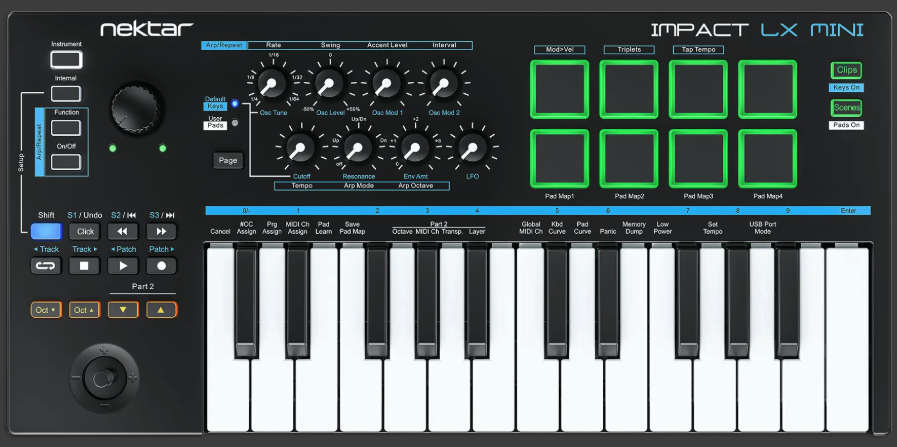Hit the stop transport button

coord(84,266)
